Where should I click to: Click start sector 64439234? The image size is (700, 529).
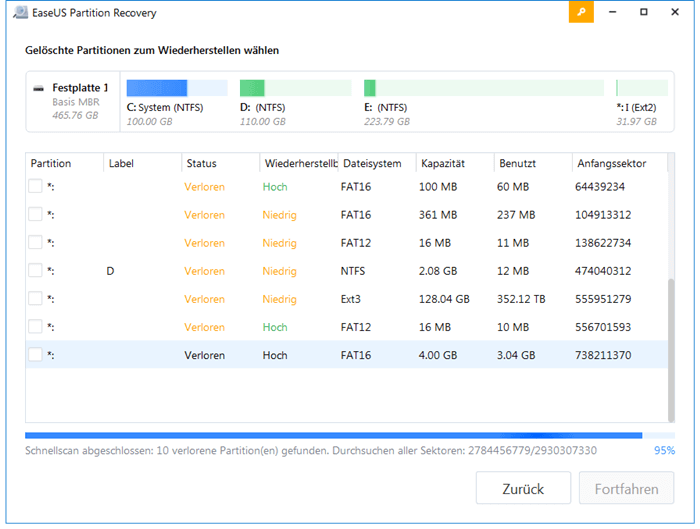tap(600, 187)
